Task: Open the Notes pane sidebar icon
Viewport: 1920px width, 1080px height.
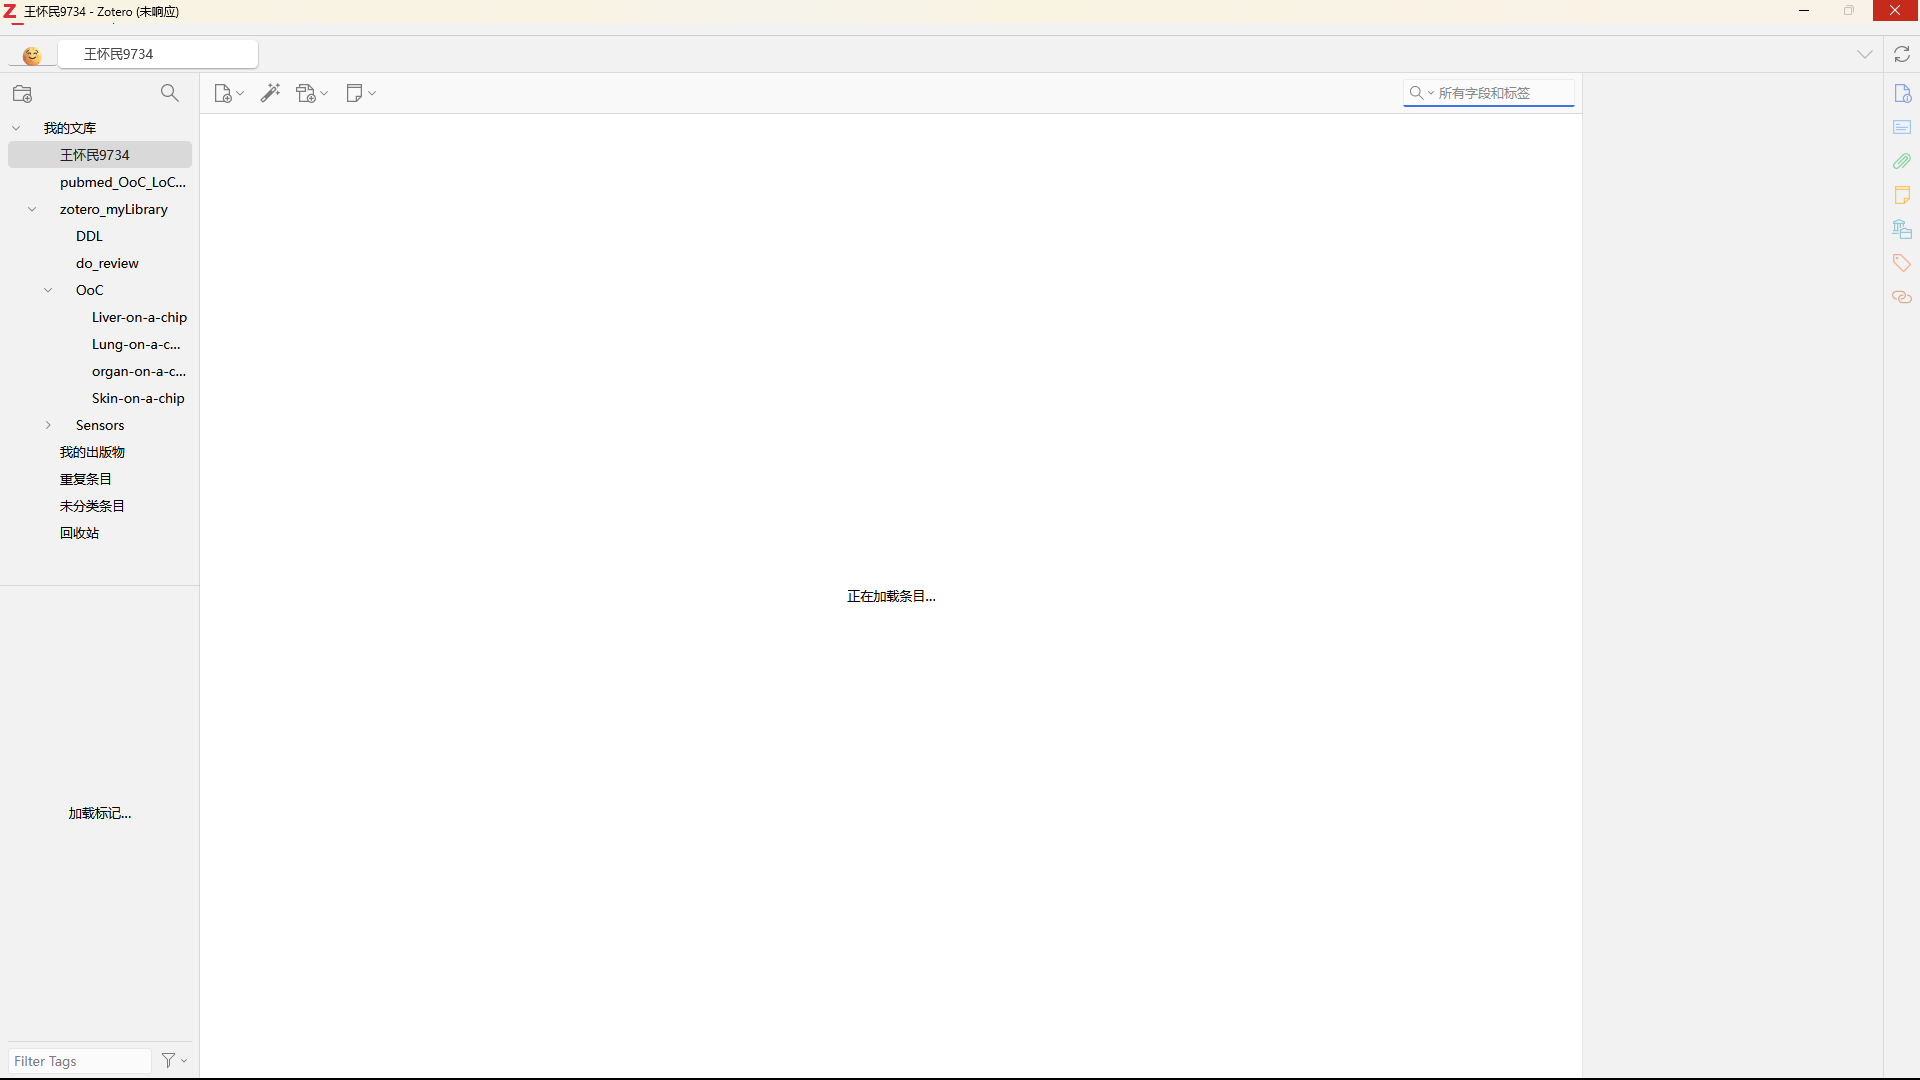Action: tap(1902, 195)
